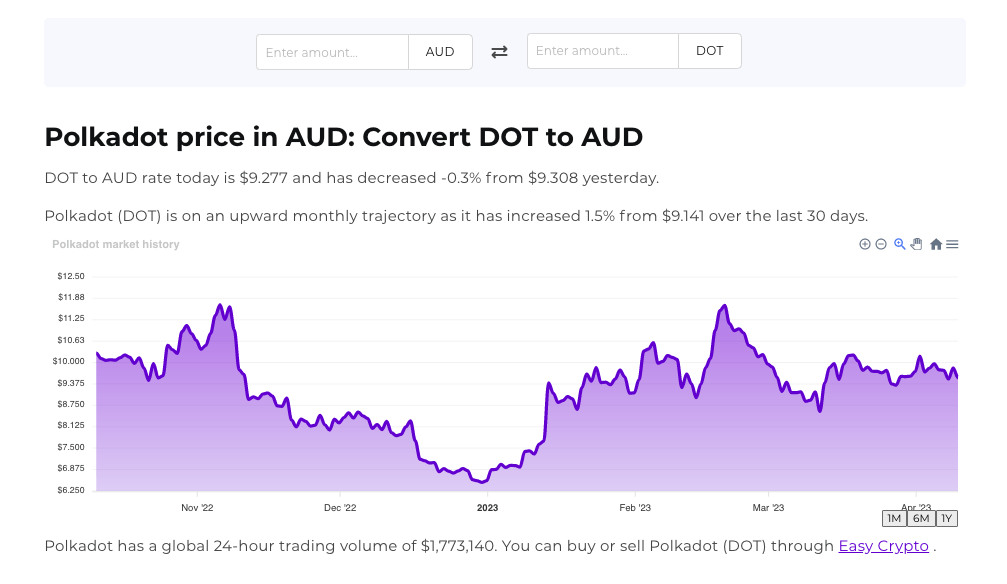The width and height of the screenshot is (1007, 584).
Task: Select the 1M time range
Action: 894,518
